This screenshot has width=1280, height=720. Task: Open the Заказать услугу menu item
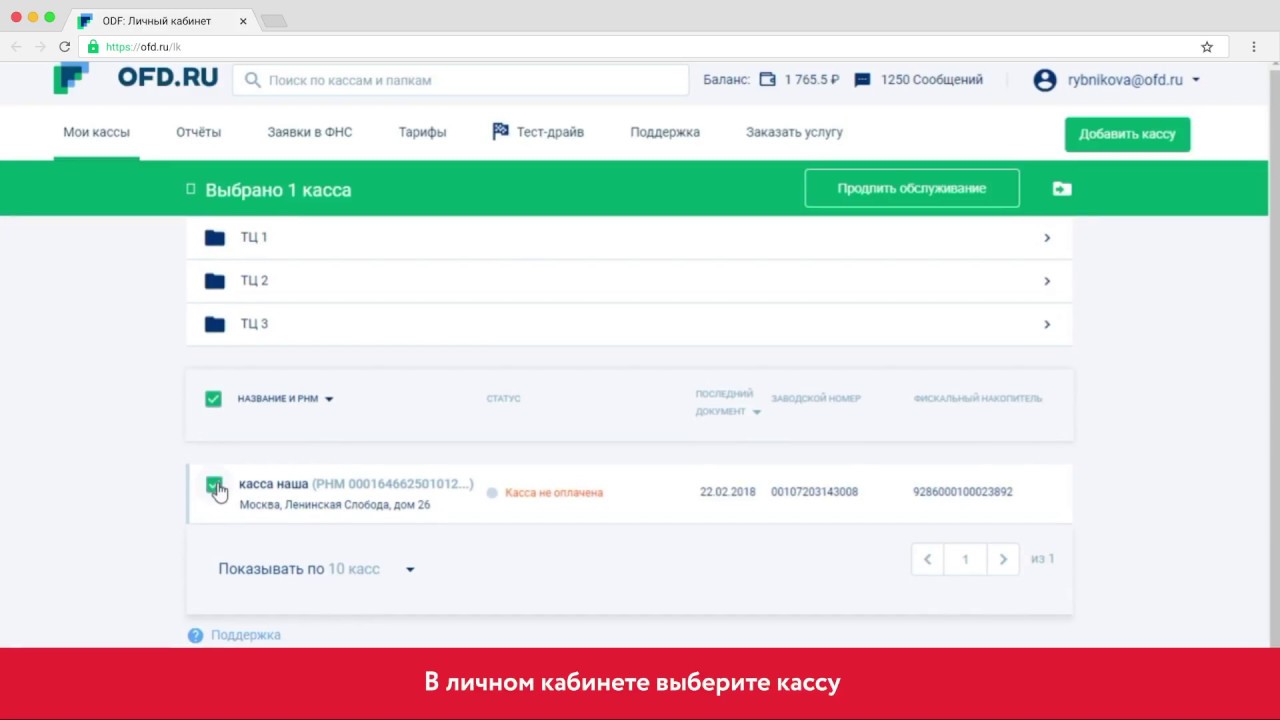click(794, 132)
